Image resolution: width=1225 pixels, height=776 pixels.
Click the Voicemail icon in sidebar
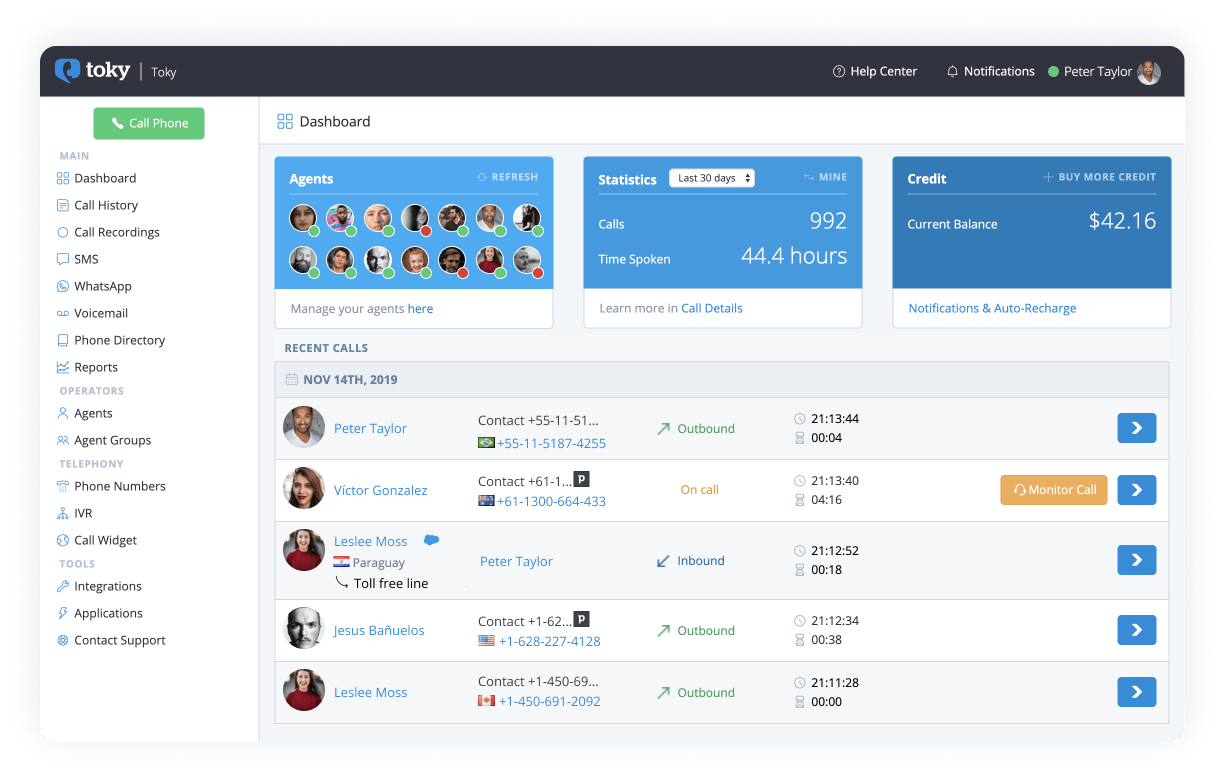click(63, 313)
